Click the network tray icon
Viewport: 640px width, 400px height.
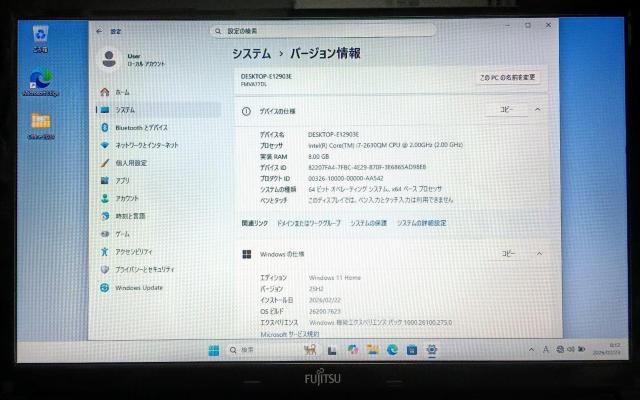click(x=561, y=349)
